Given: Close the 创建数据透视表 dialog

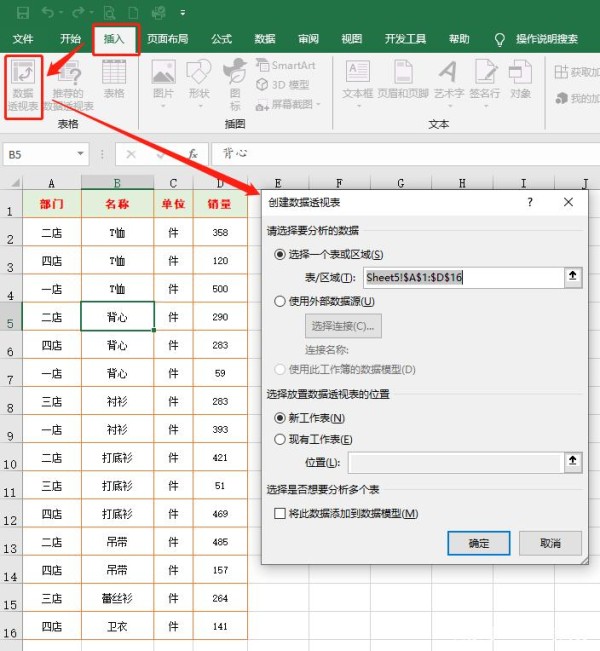Looking at the screenshot, I should pyautogui.click(x=568, y=202).
